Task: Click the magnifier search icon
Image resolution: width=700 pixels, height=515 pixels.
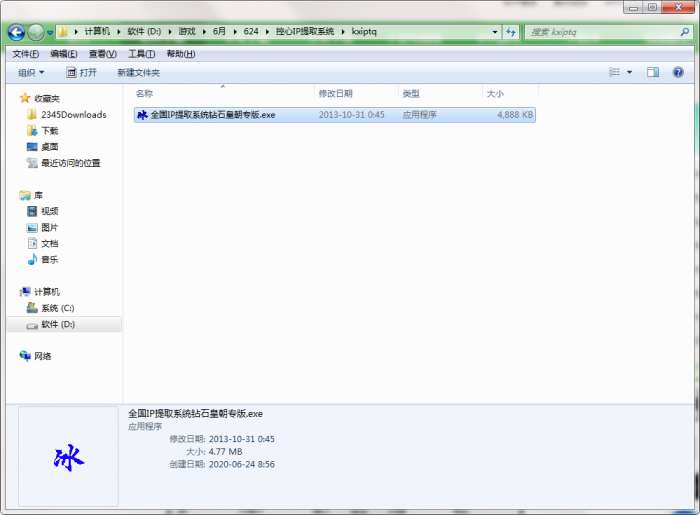Action: [x=684, y=32]
